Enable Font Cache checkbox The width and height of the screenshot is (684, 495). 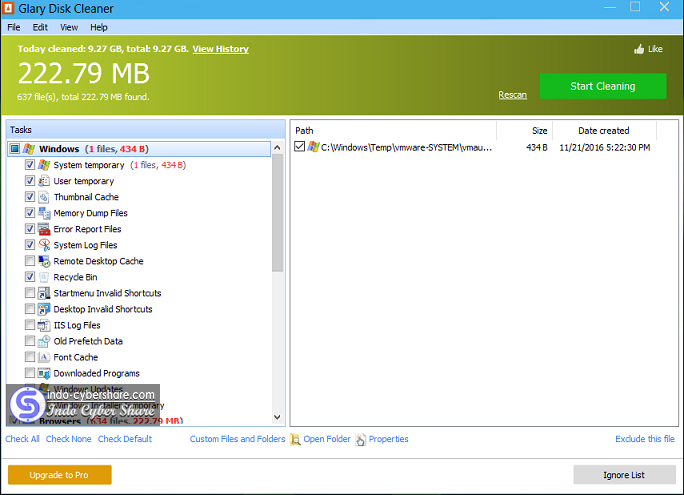[x=30, y=357]
